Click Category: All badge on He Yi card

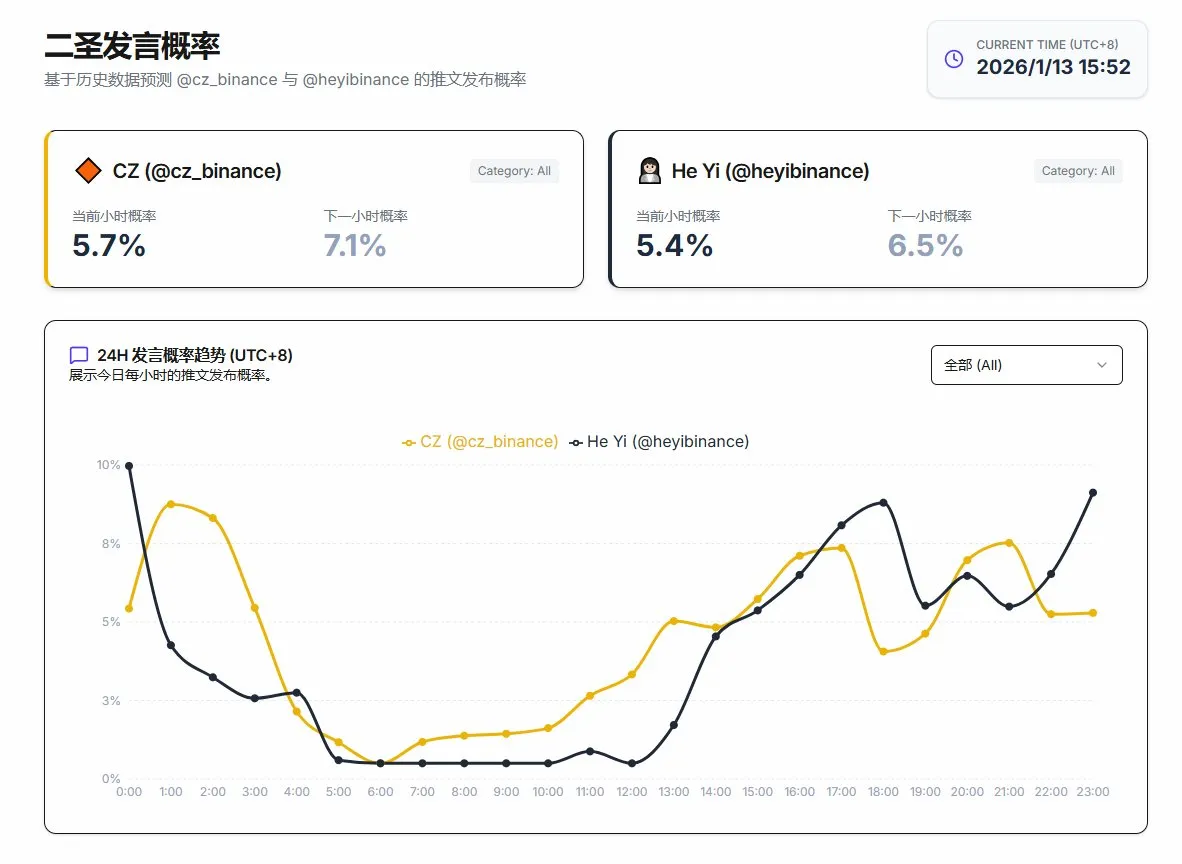pos(1078,171)
